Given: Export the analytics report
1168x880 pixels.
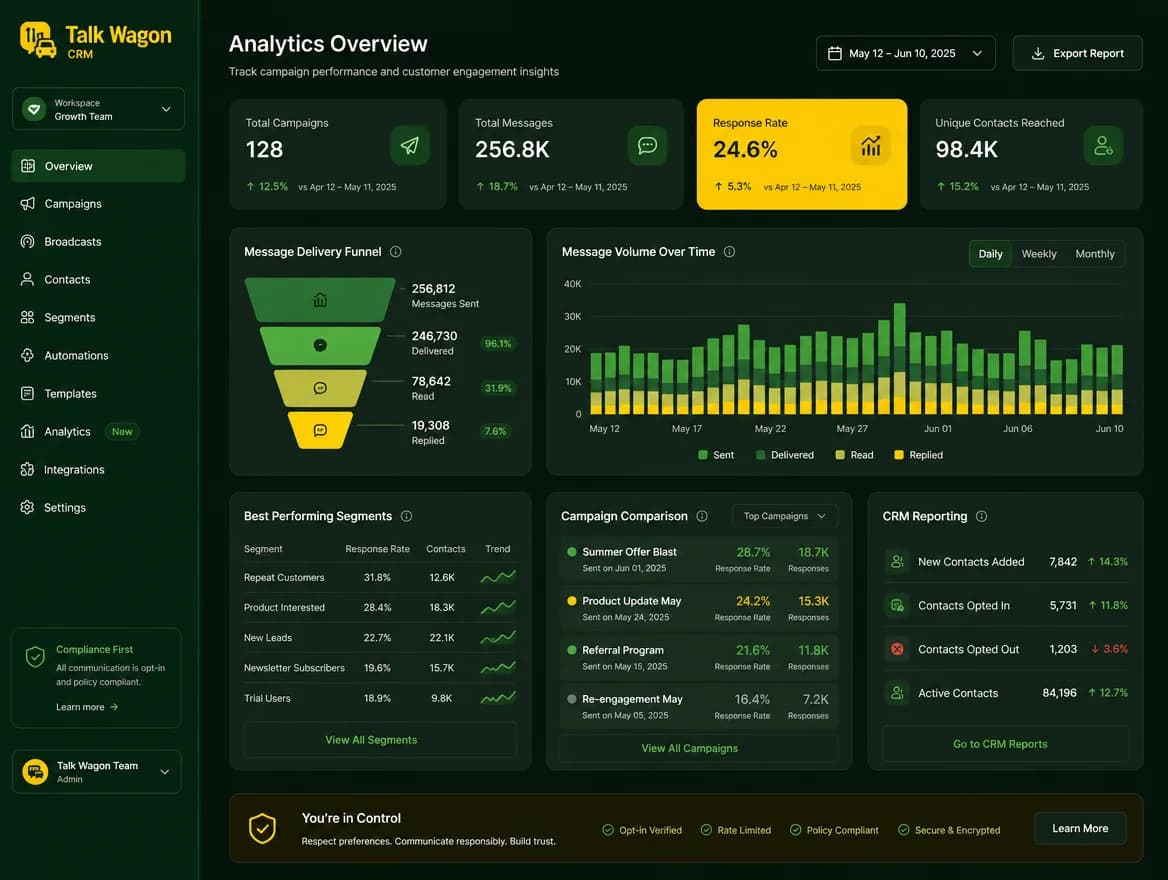Looking at the screenshot, I should (1077, 54).
